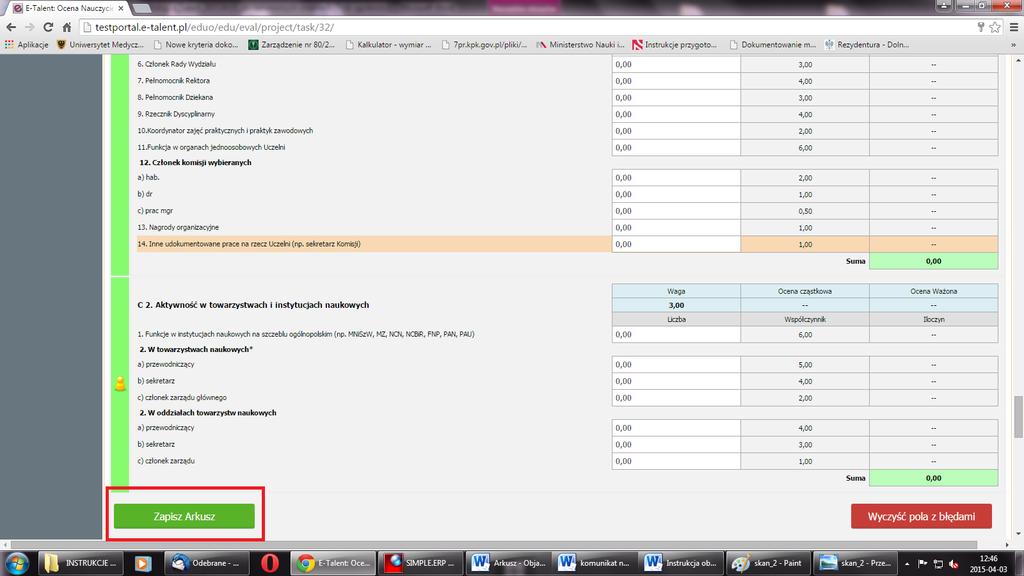Go to browser Home icon
Image resolution: width=1024 pixels, height=576 pixels.
point(67,27)
